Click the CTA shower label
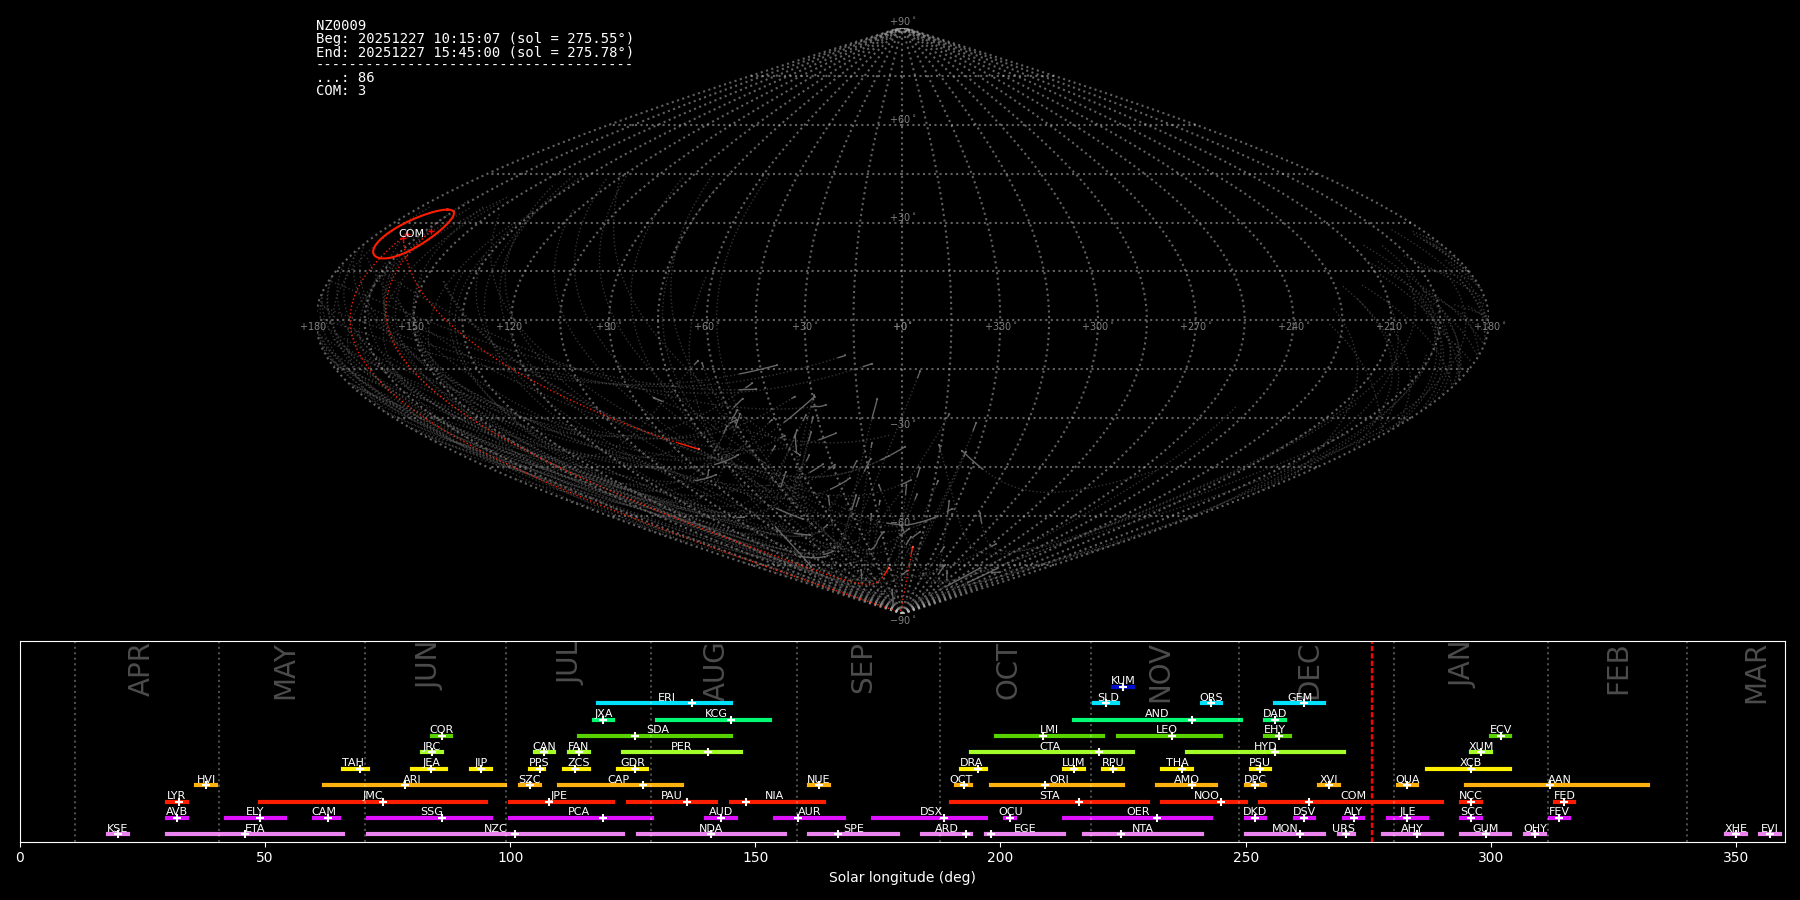Image resolution: width=1800 pixels, height=900 pixels. pyautogui.click(x=1049, y=747)
